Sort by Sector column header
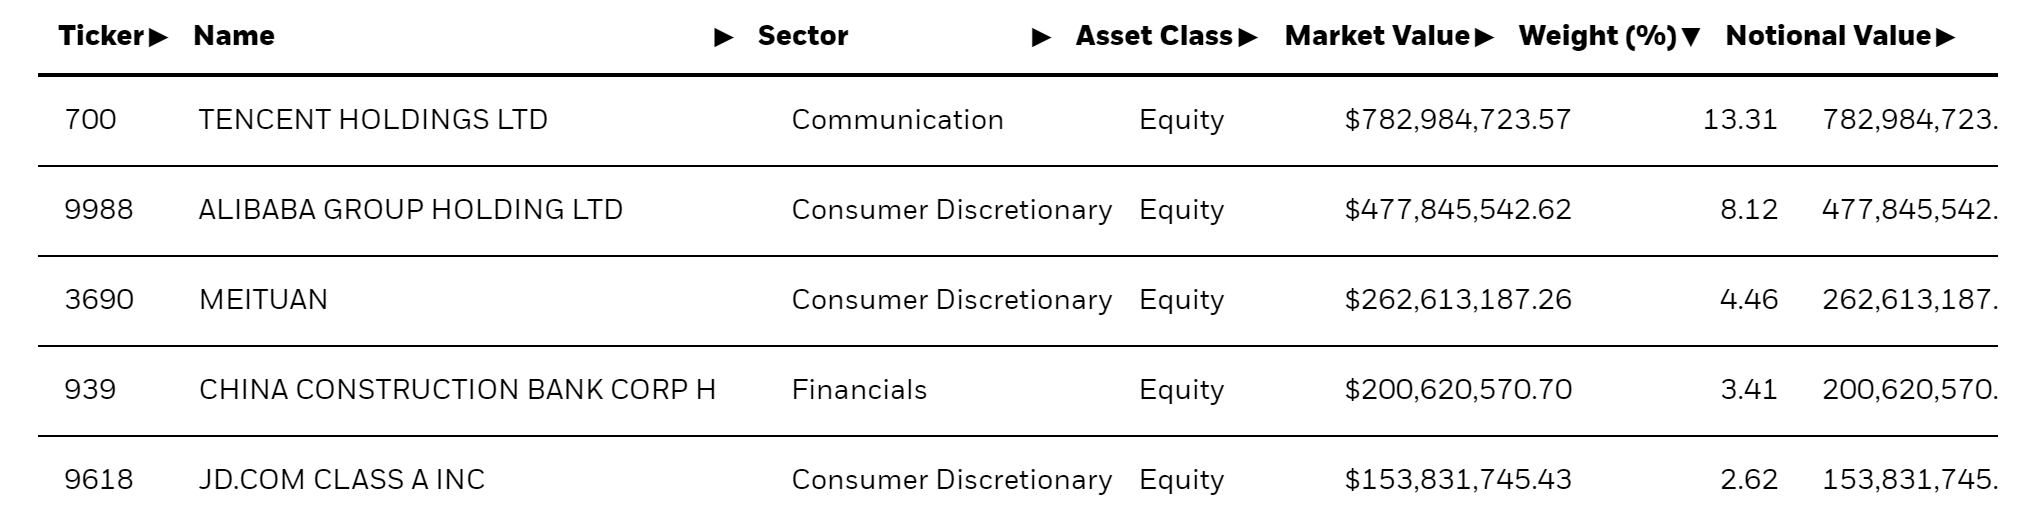The width and height of the screenshot is (2041, 508). click(x=802, y=36)
